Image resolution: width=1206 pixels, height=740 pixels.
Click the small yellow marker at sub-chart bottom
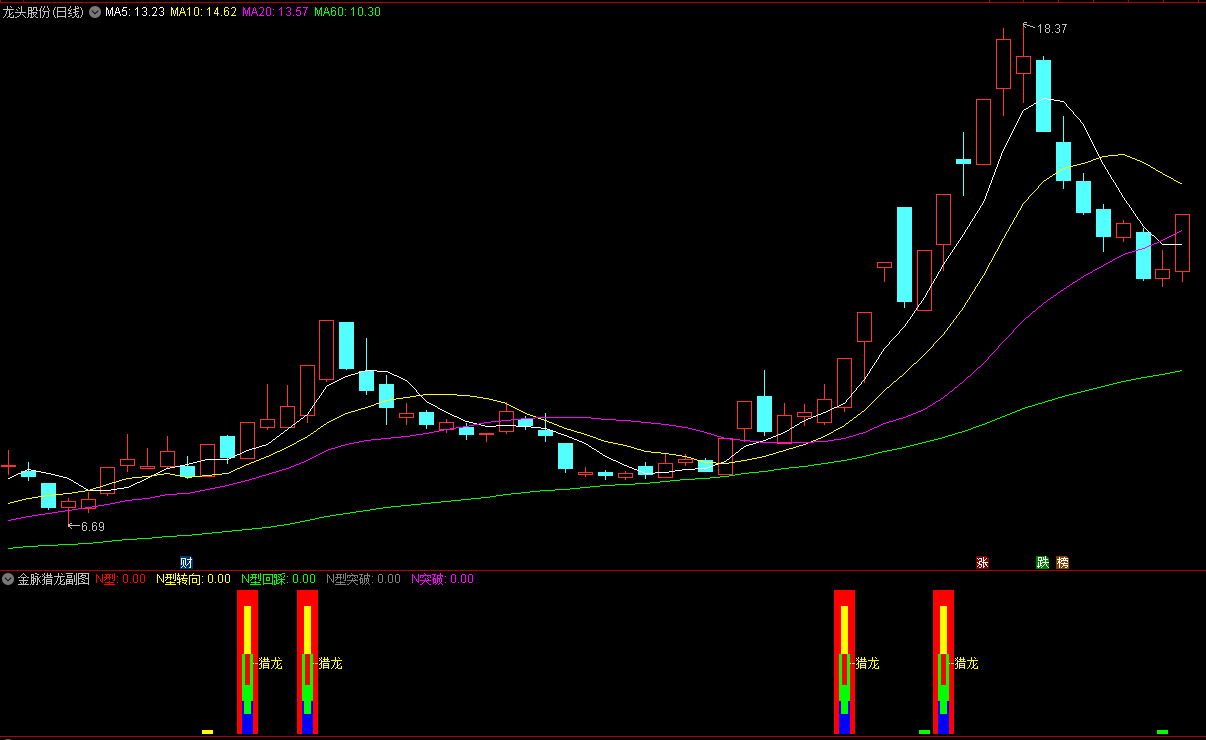click(207, 732)
